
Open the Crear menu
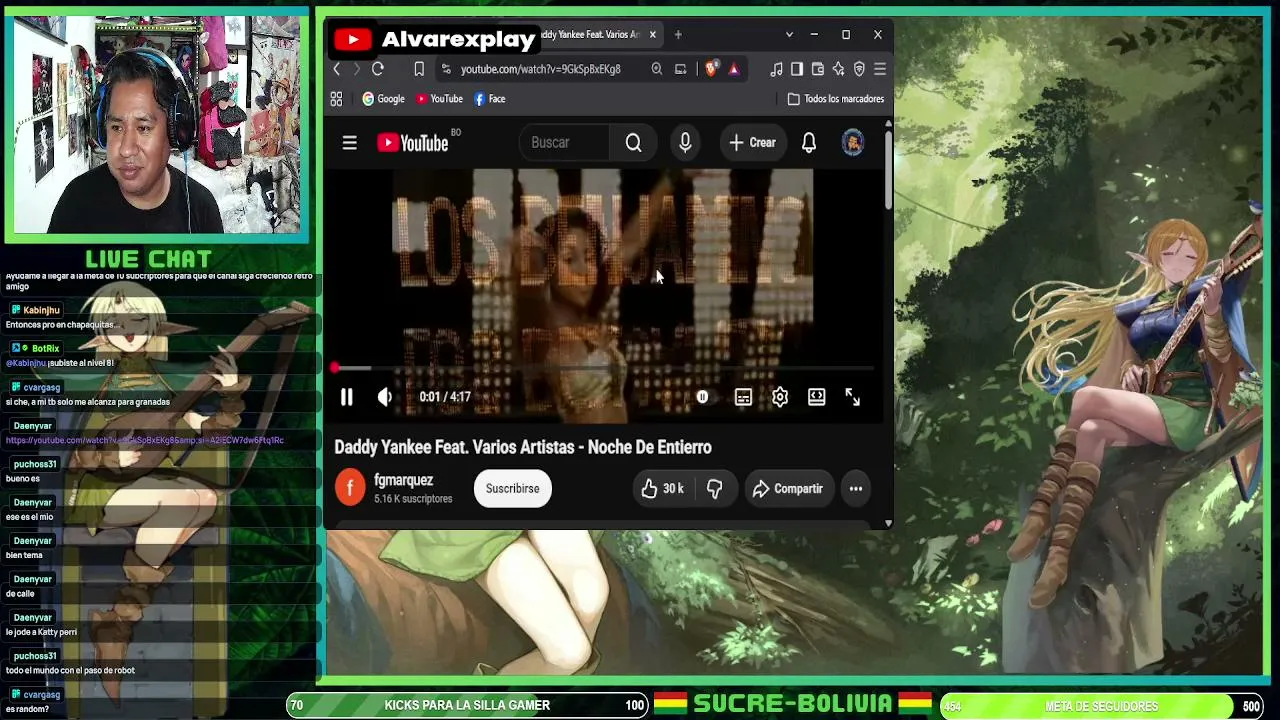(x=752, y=143)
